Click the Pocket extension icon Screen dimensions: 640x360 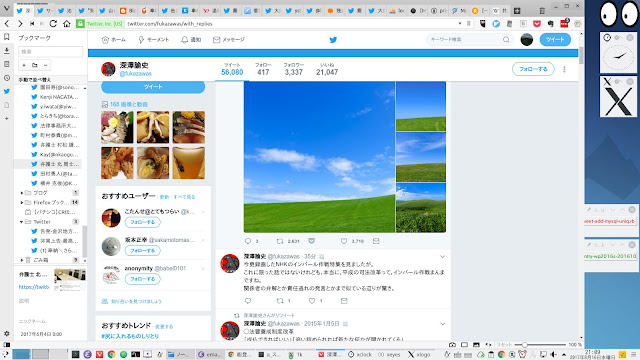pos(537,24)
